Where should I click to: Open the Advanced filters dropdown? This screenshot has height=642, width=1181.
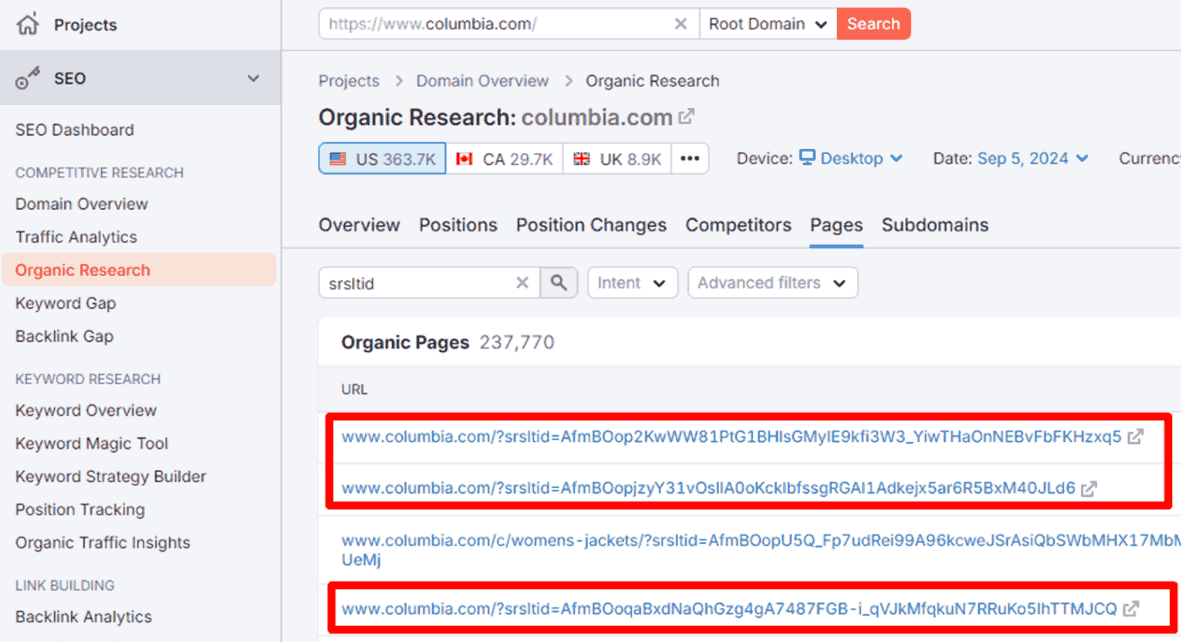[x=772, y=283]
